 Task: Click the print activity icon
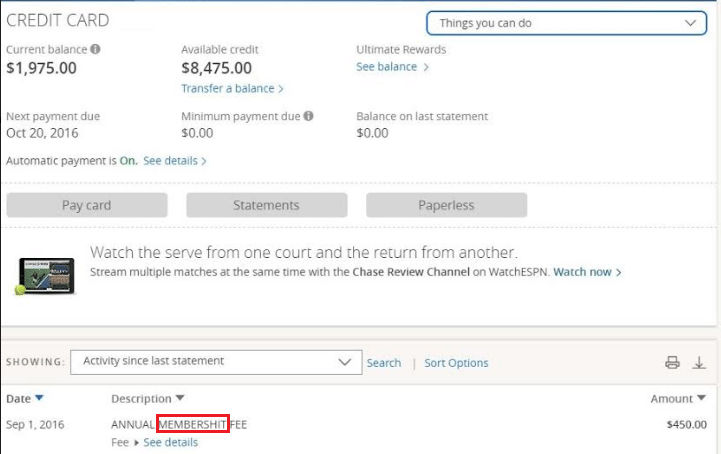pos(672,362)
